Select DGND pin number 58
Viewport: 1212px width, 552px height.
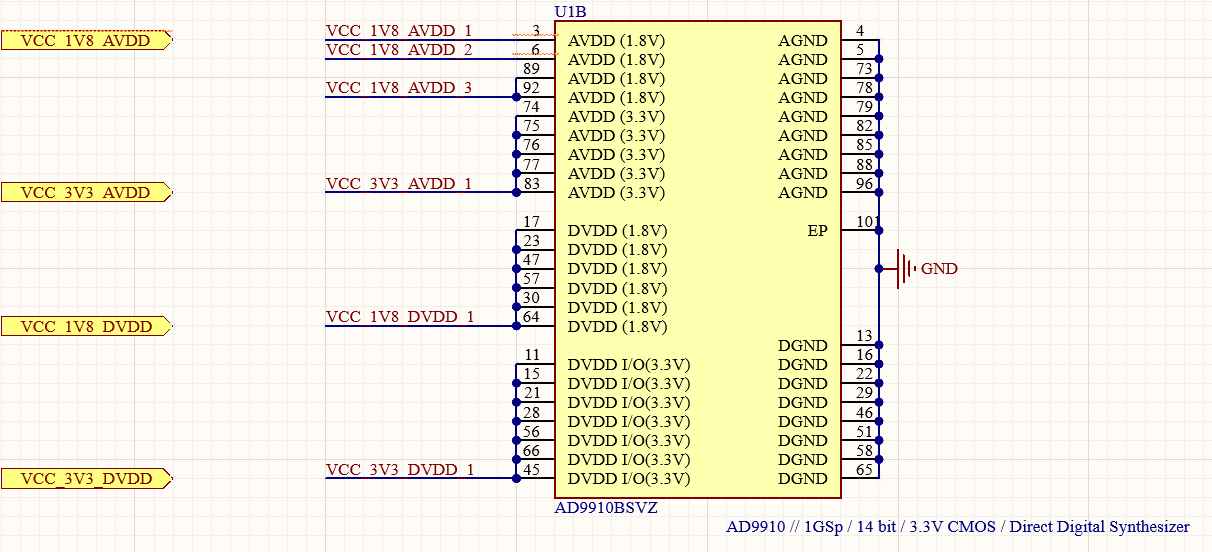pos(864,450)
